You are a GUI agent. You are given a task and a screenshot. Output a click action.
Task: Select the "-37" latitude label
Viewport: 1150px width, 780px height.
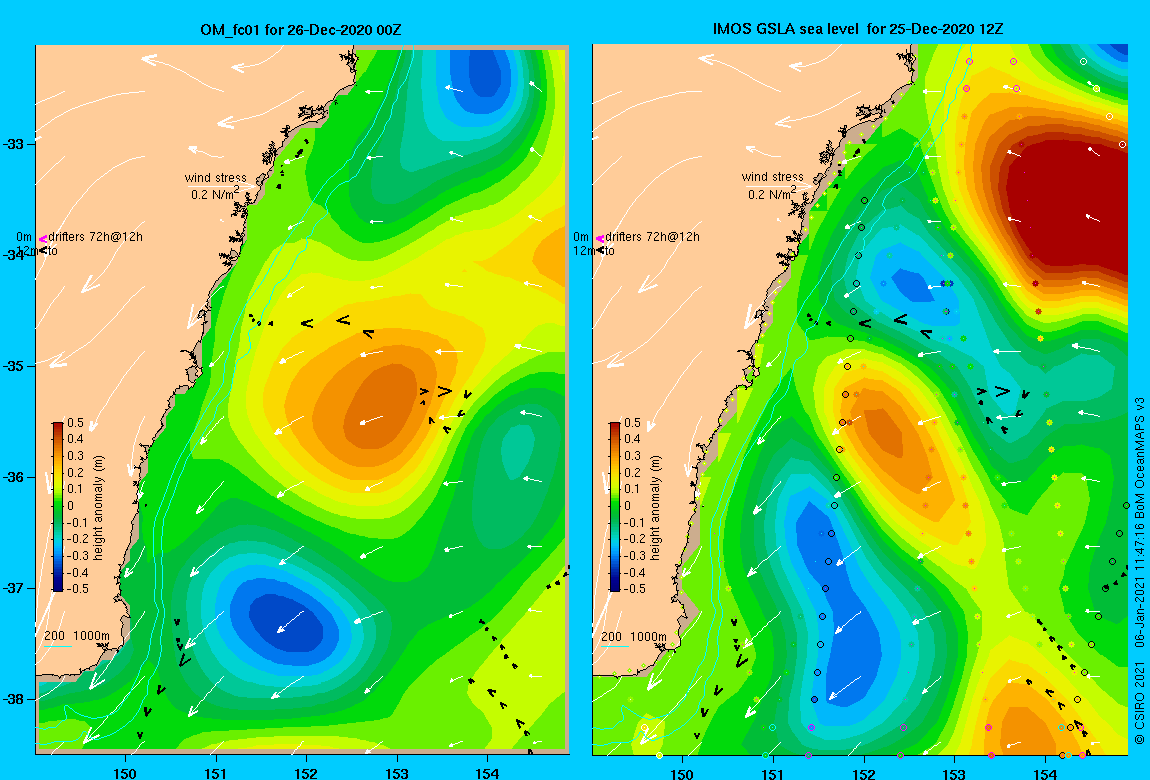15,588
